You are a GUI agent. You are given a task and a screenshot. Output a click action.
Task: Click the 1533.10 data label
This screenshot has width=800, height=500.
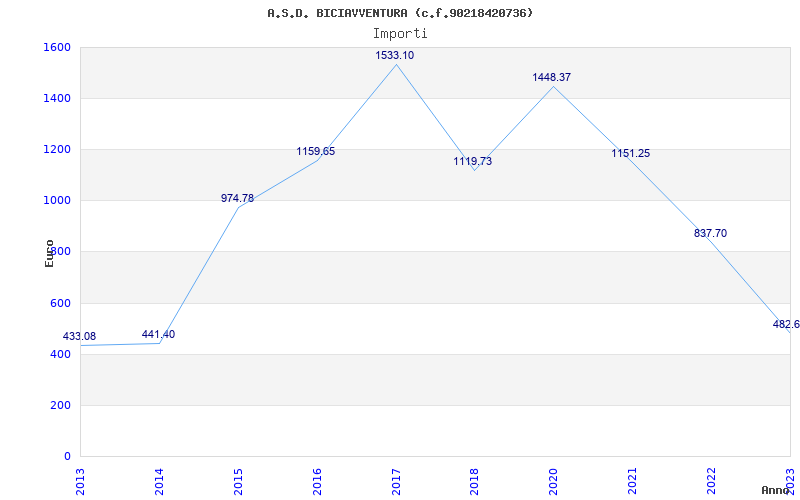click(394, 55)
